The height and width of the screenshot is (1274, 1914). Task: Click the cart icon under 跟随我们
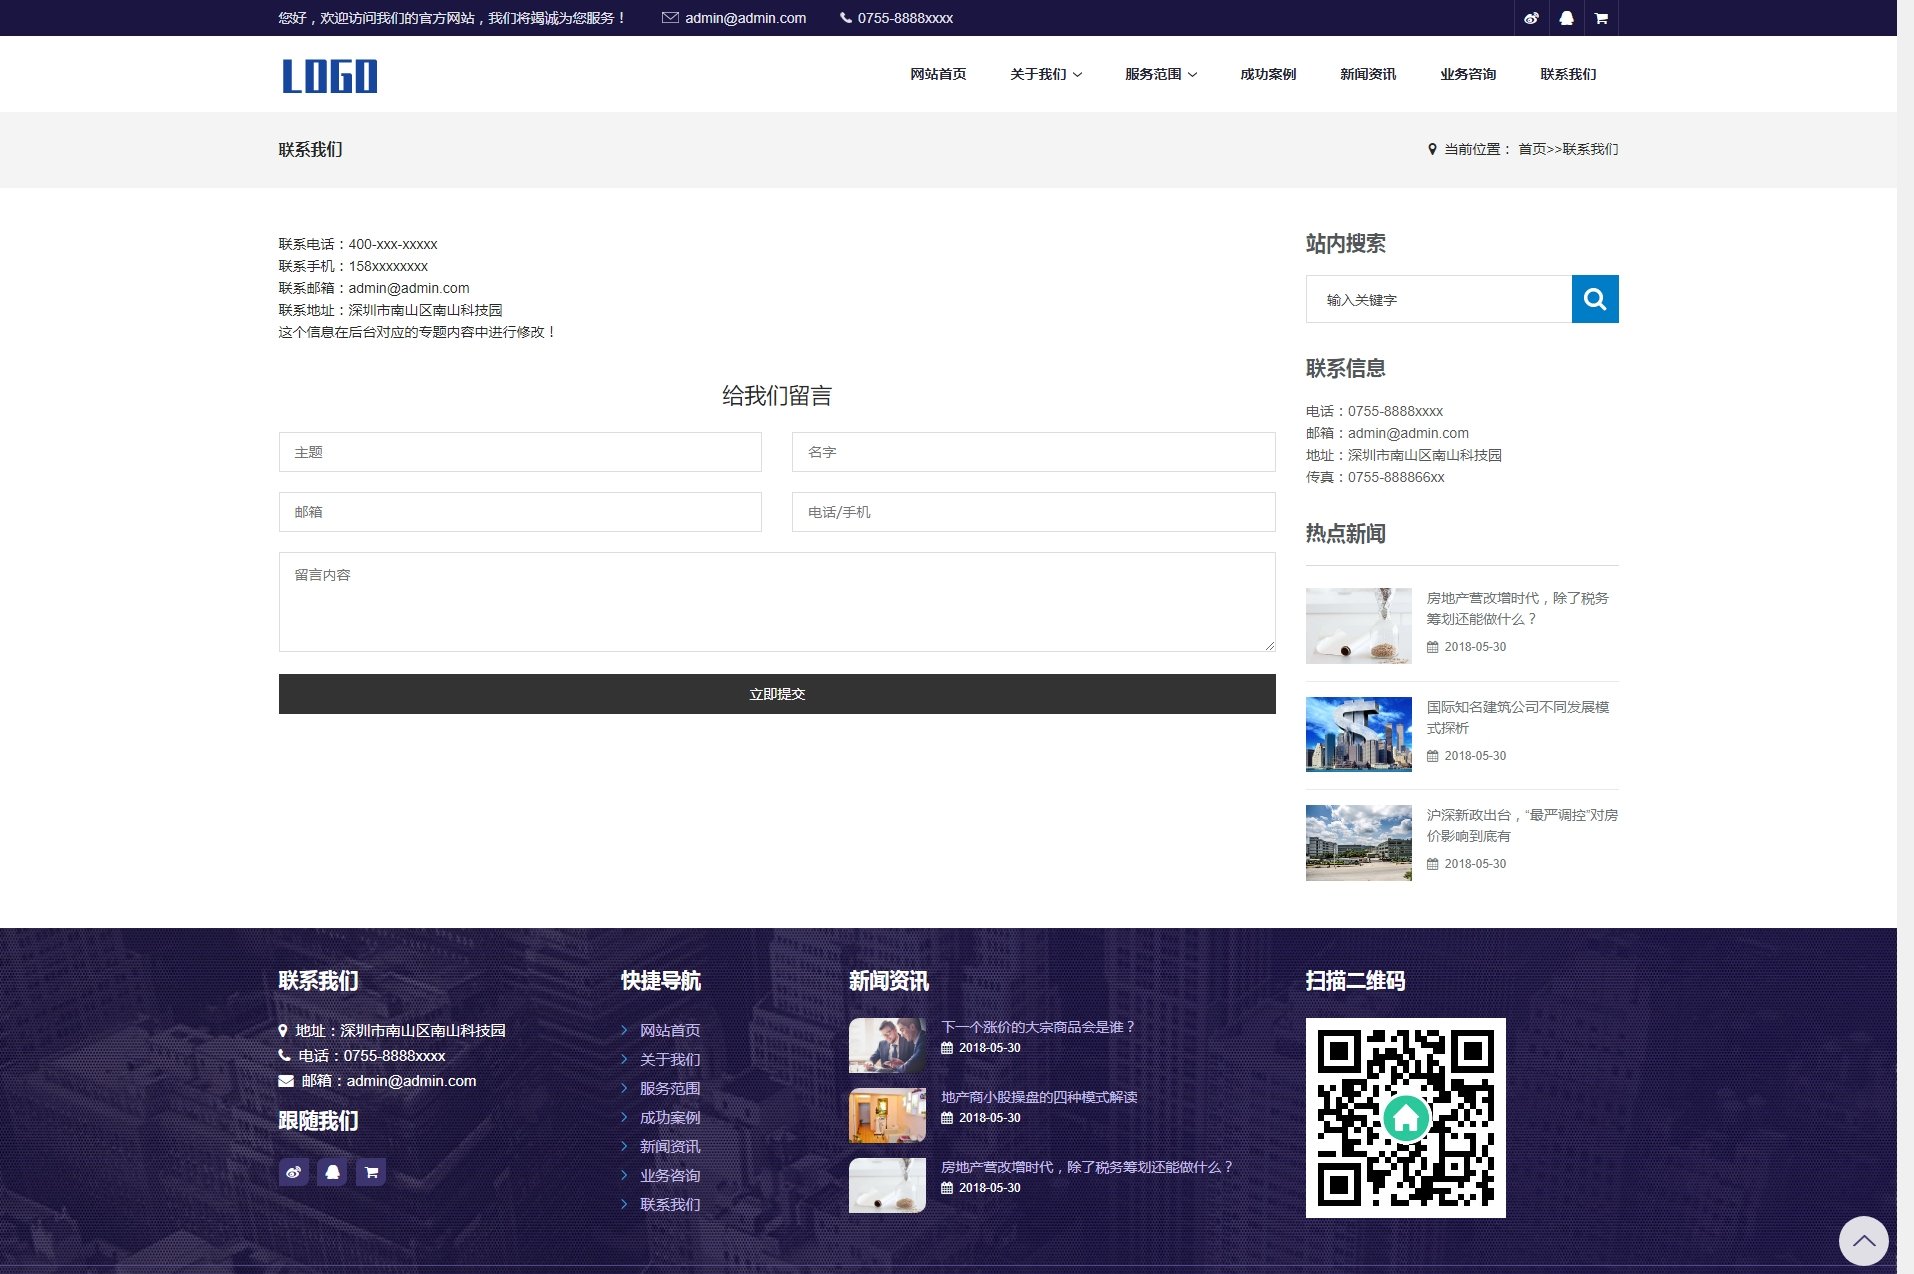(371, 1172)
